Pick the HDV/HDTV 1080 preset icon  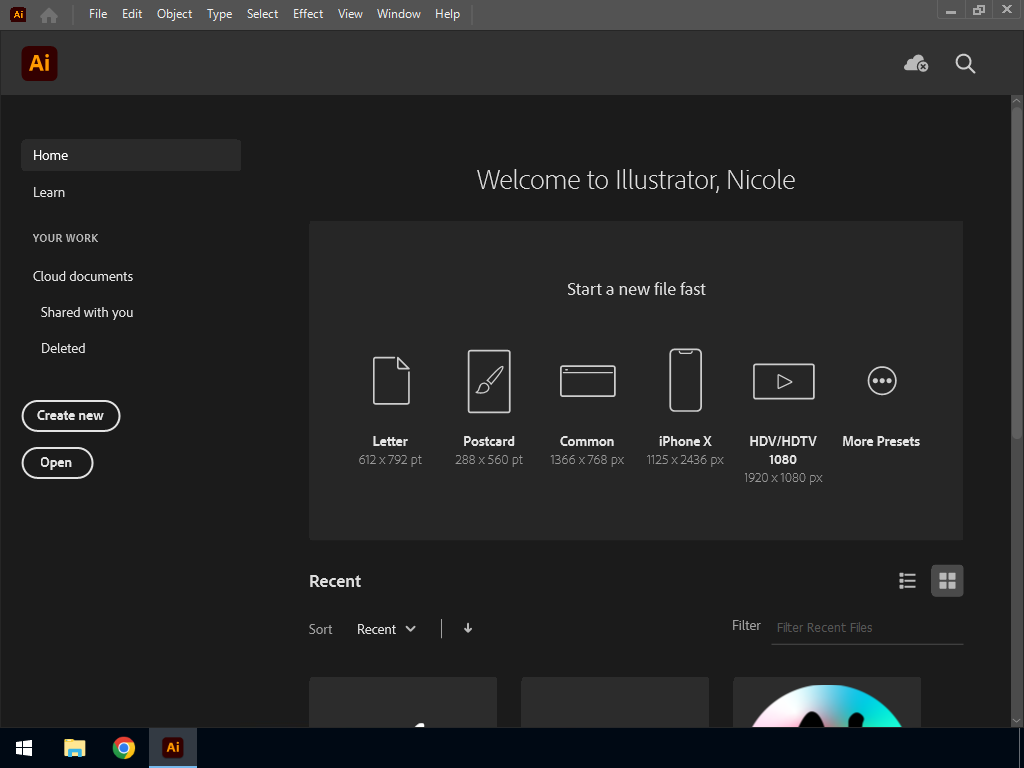(784, 381)
